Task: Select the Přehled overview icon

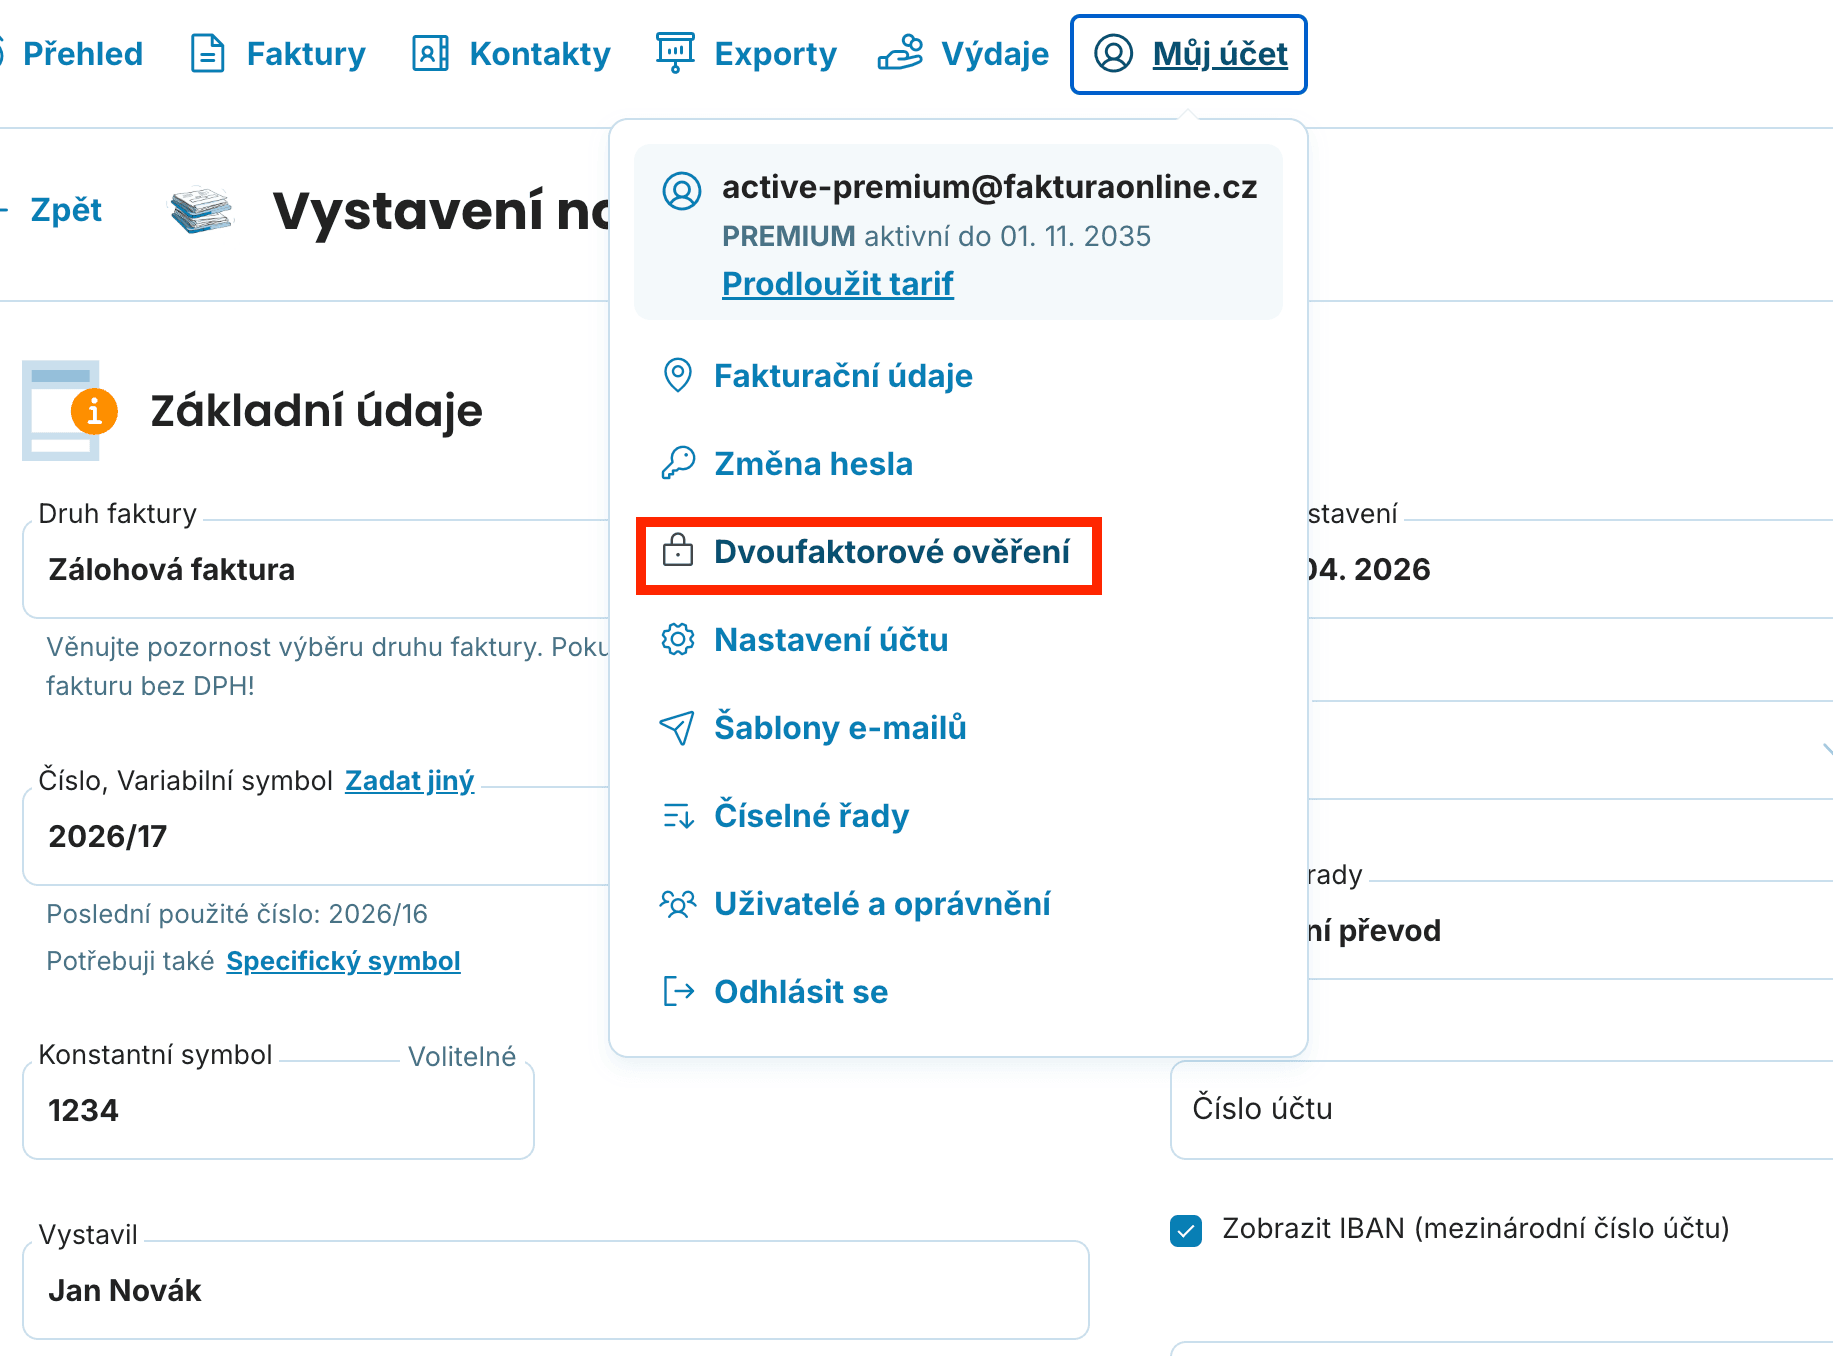Action: pyautogui.click(x=3, y=53)
